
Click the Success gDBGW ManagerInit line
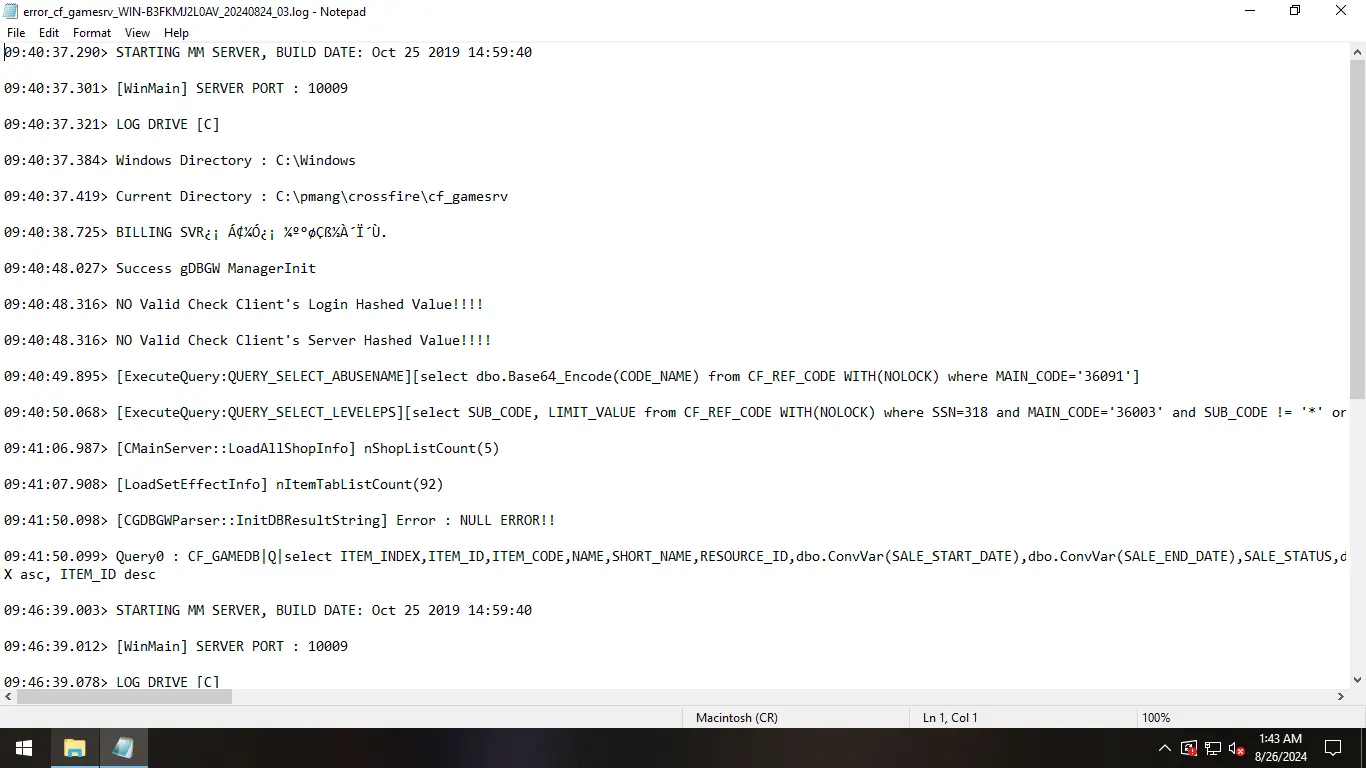click(160, 268)
